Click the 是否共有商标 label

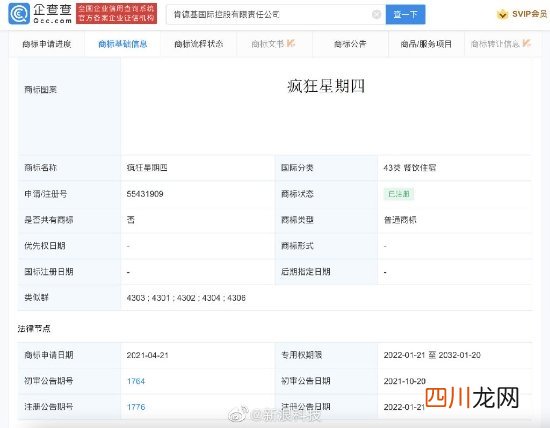click(x=49, y=220)
